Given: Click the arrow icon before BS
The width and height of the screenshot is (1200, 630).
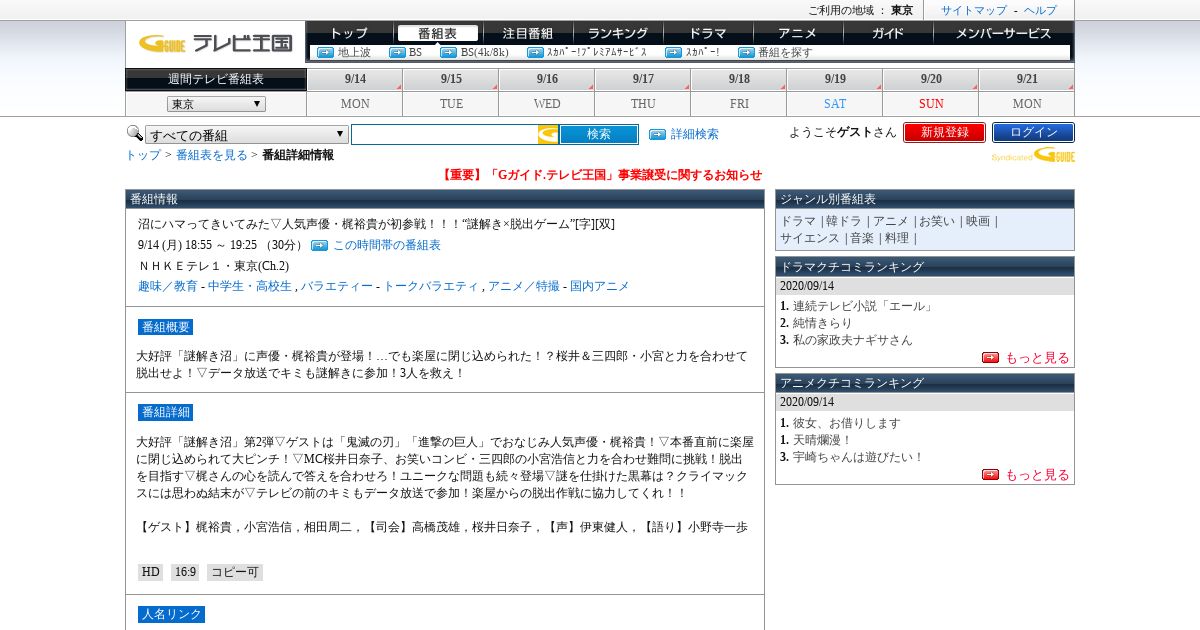Looking at the screenshot, I should 397,52.
